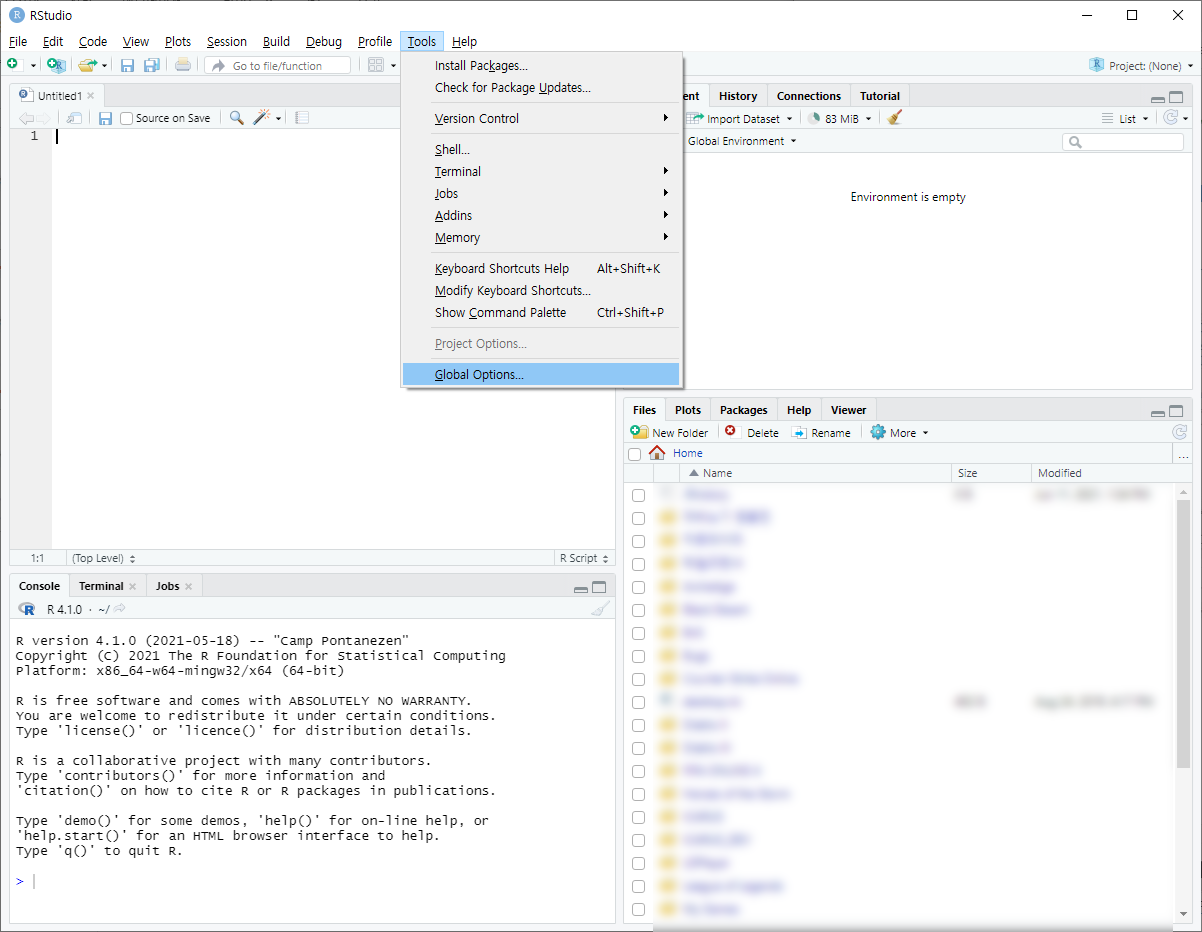The height and width of the screenshot is (932, 1202).
Task: Select Global Options... menu entry
Action: (x=541, y=375)
